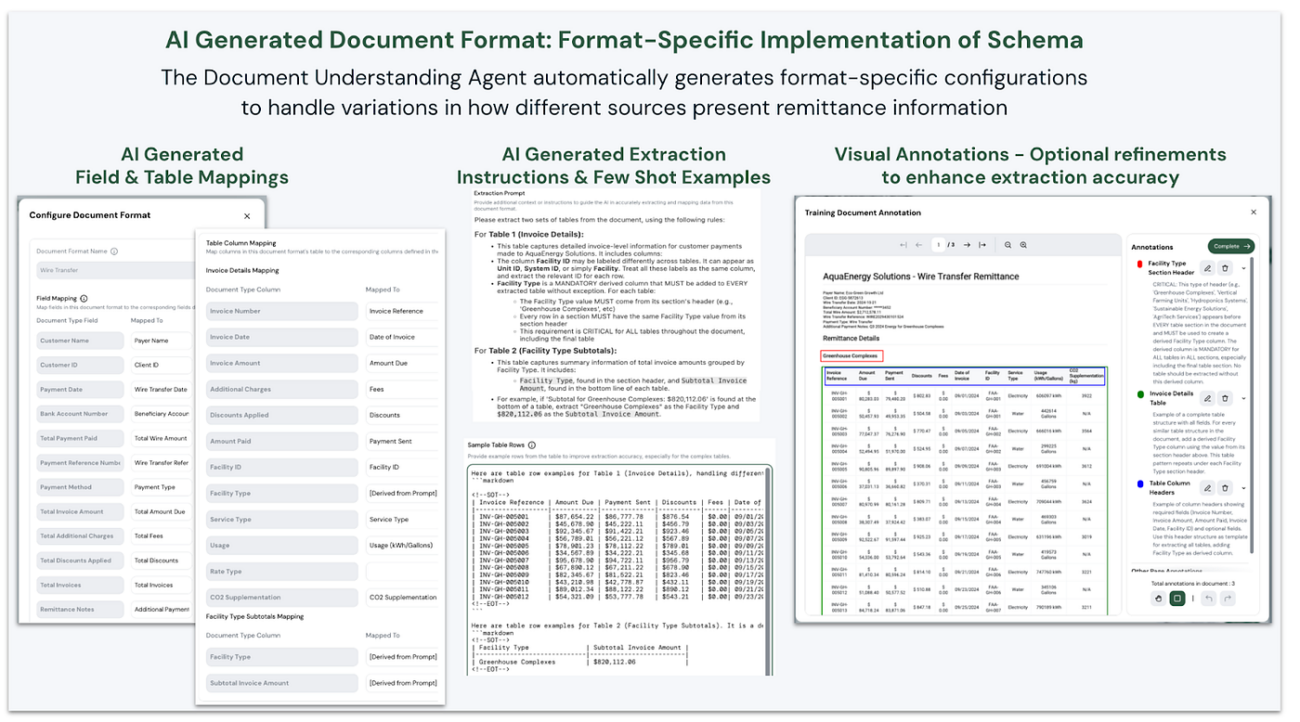The image size is (1300, 722).
Task: Delete the Invoice Details Table annotation
Action: [1225, 399]
